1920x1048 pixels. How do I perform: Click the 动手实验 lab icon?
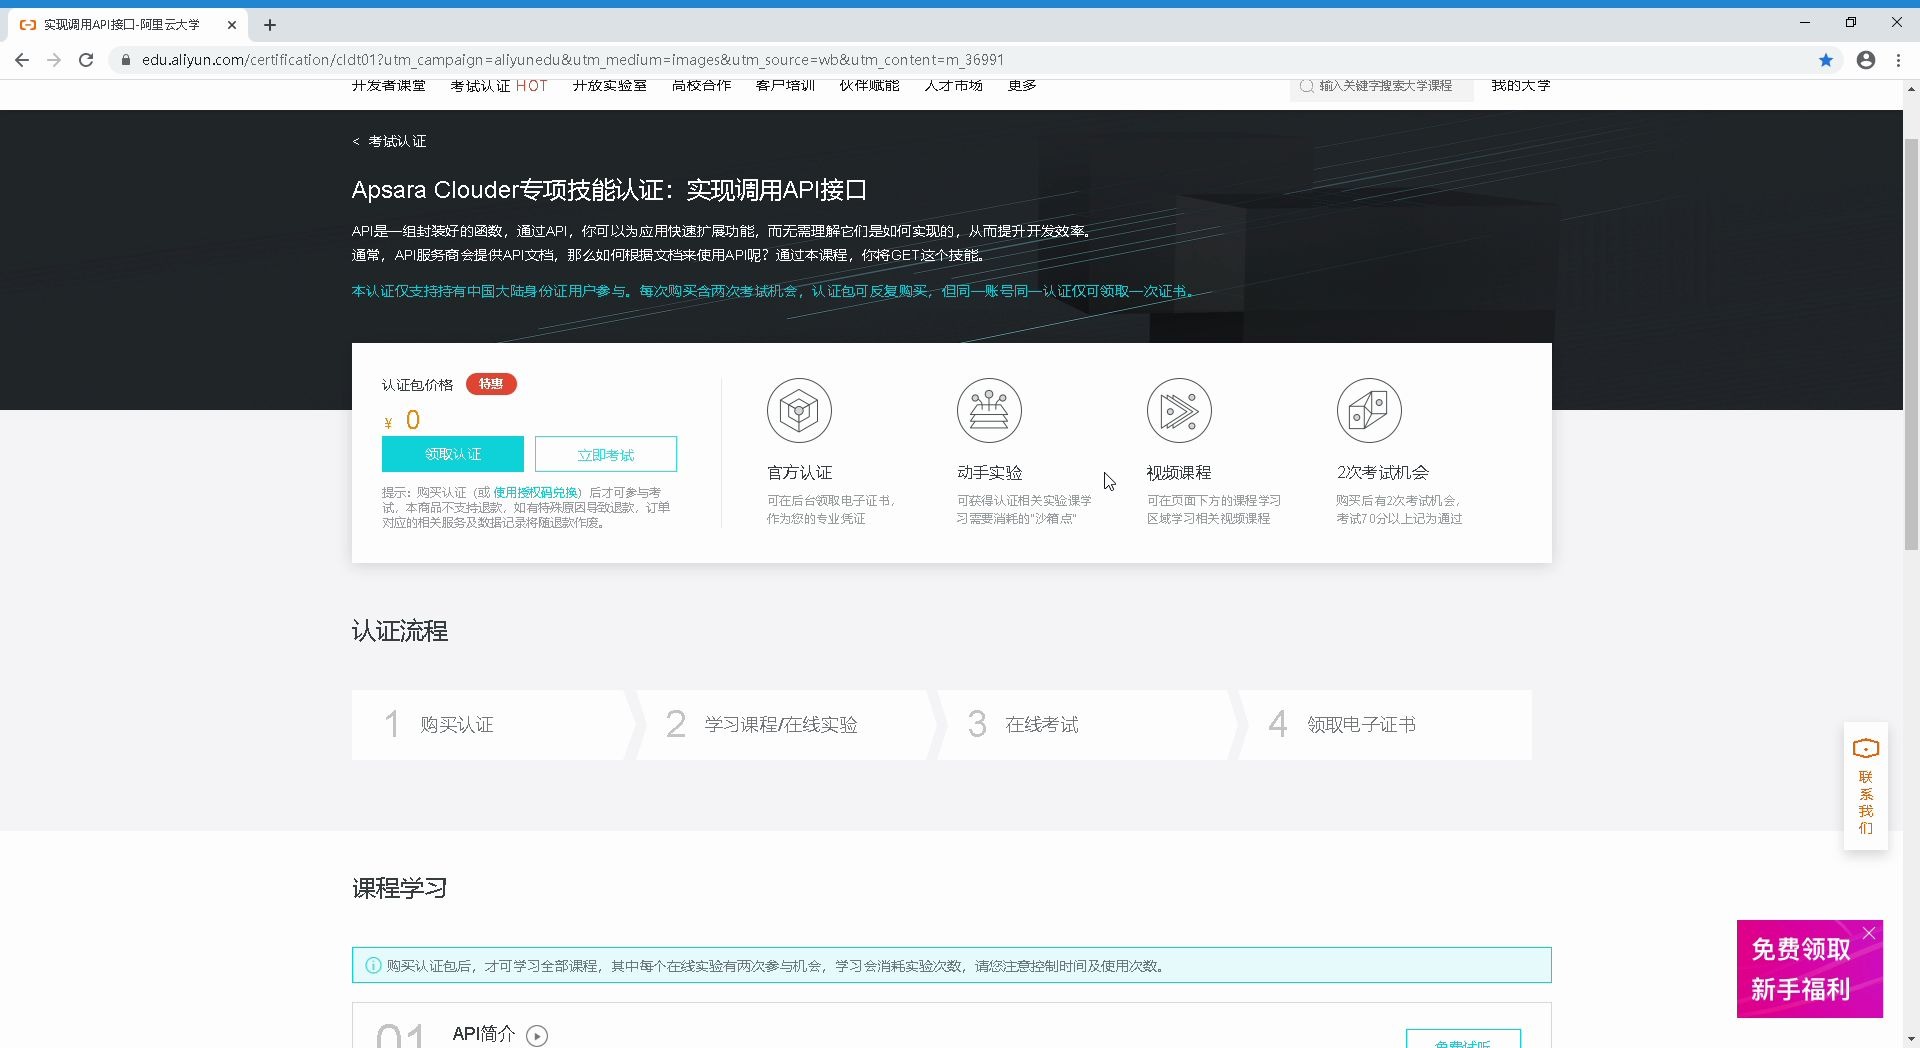pyautogui.click(x=989, y=410)
